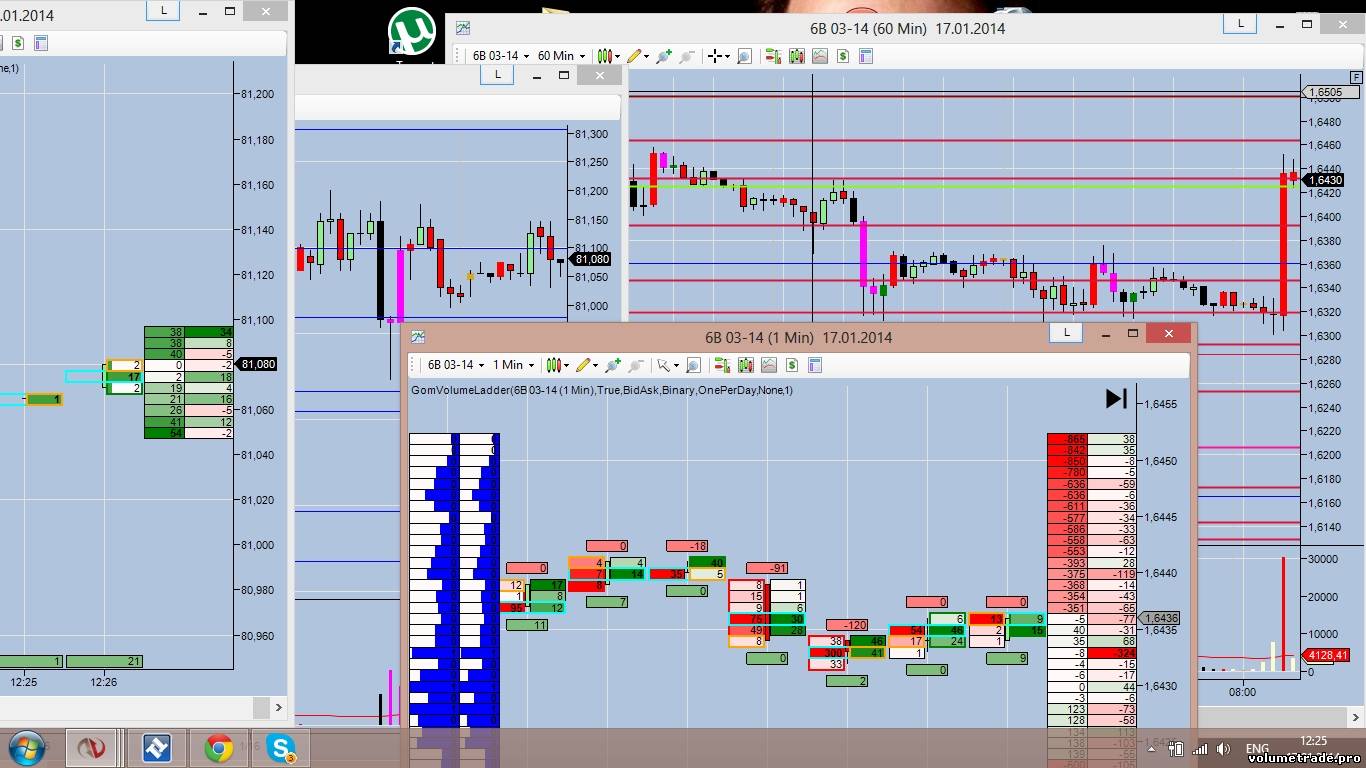Expand chart style arrow in 1 Min chart

[567, 366]
